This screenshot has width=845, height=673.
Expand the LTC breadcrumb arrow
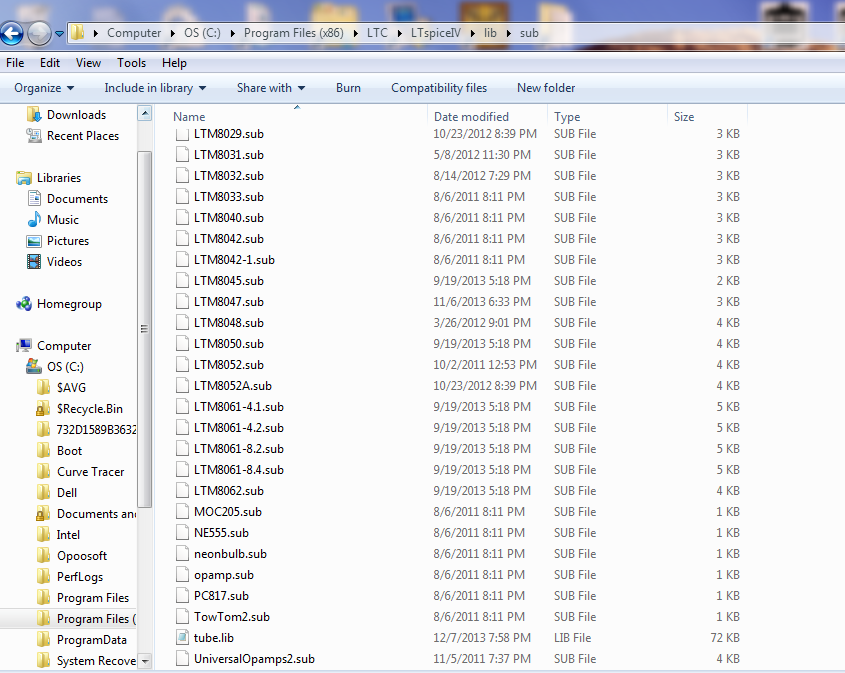pos(400,33)
